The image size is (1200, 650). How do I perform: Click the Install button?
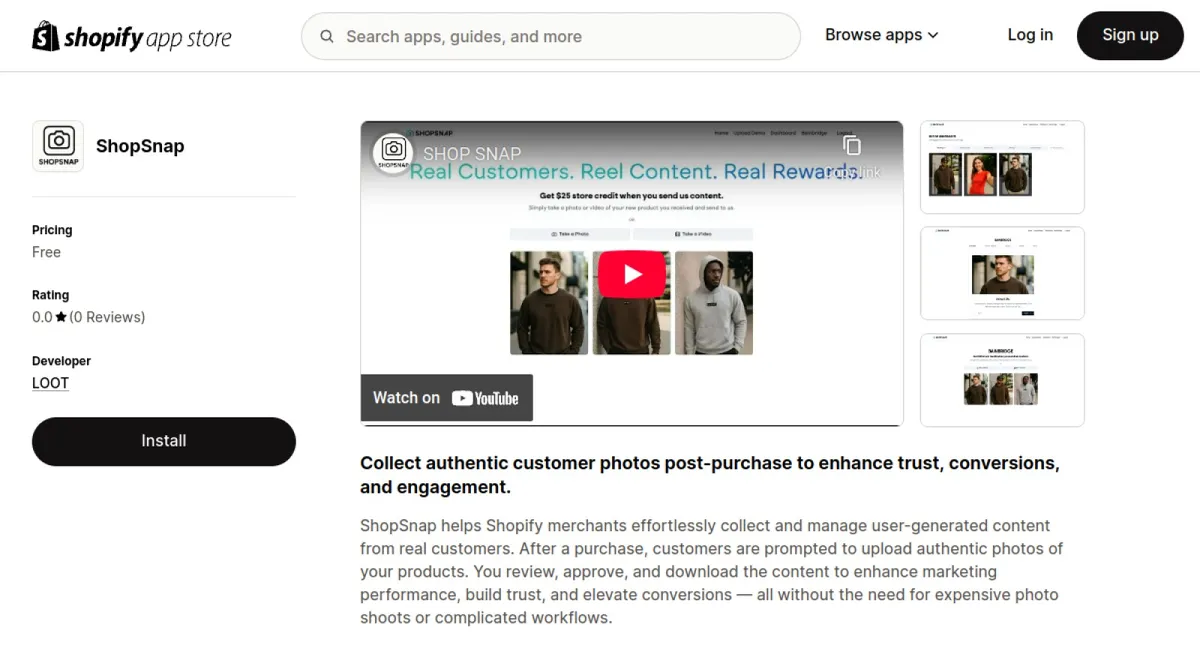pos(164,441)
